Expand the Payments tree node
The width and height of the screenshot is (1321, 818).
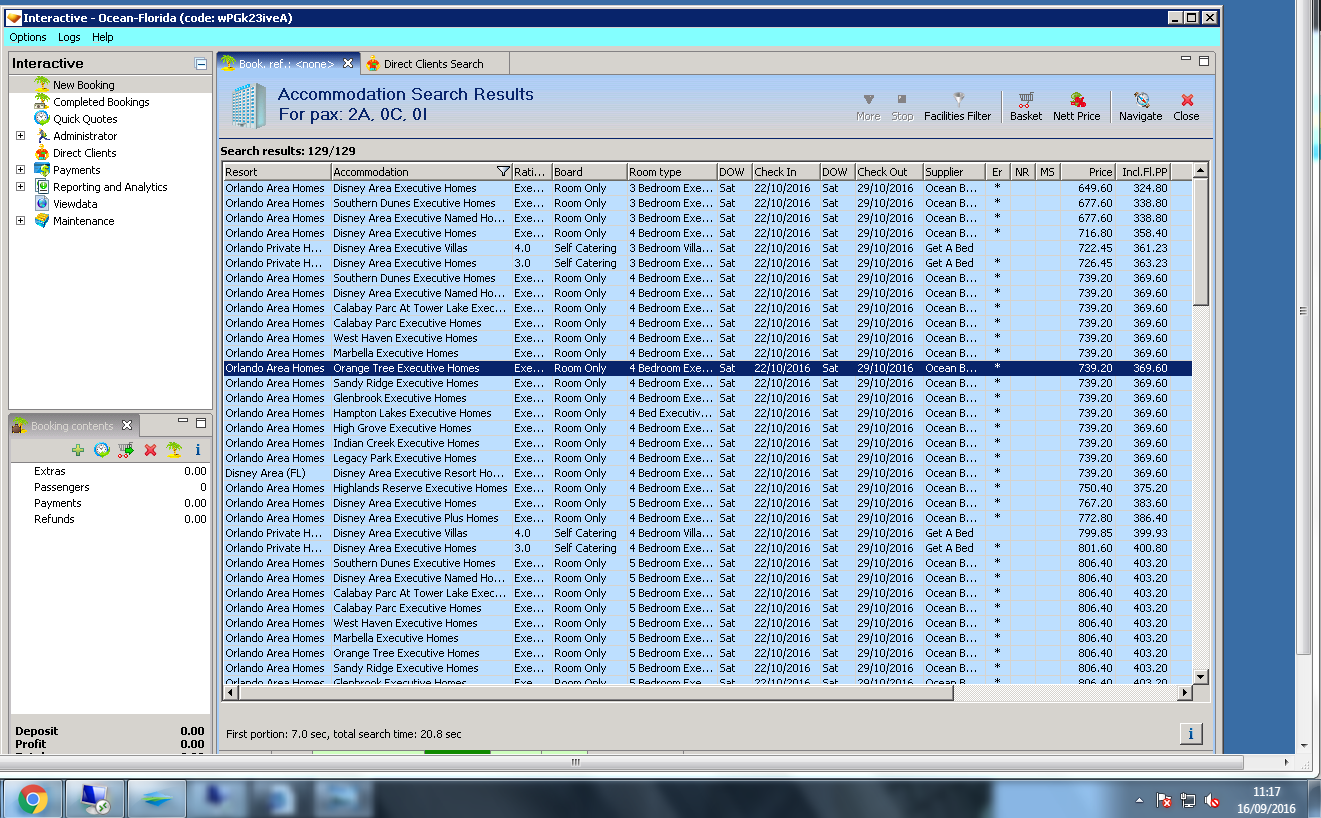(x=20, y=170)
